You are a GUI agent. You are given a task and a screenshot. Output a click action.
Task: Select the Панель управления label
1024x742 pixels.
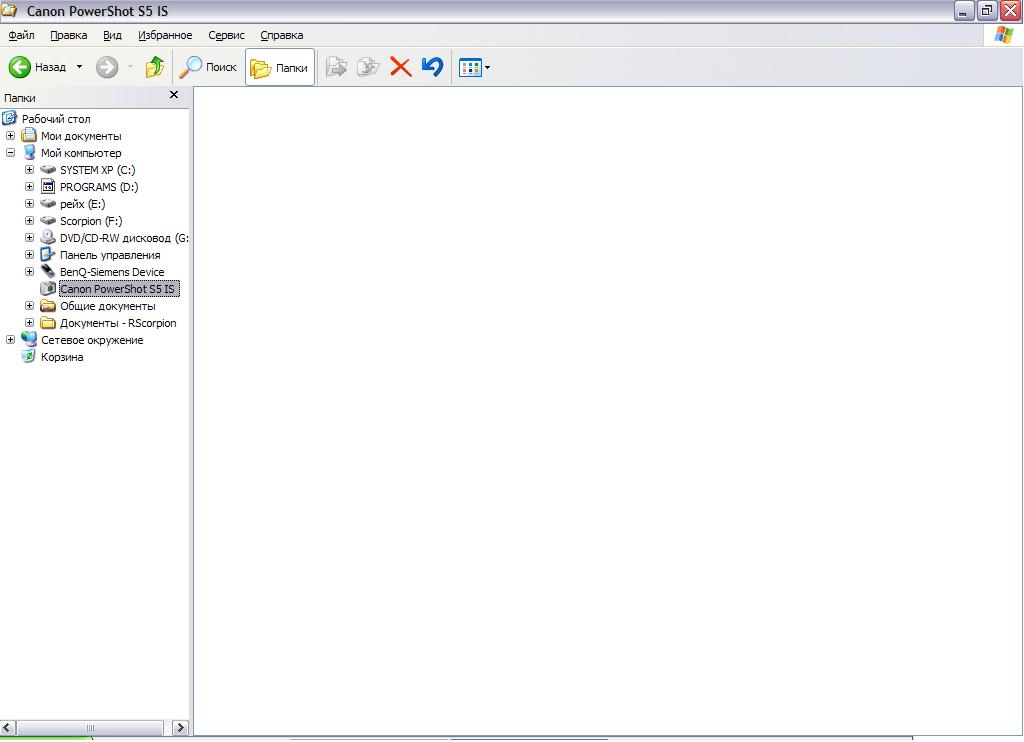click(110, 255)
